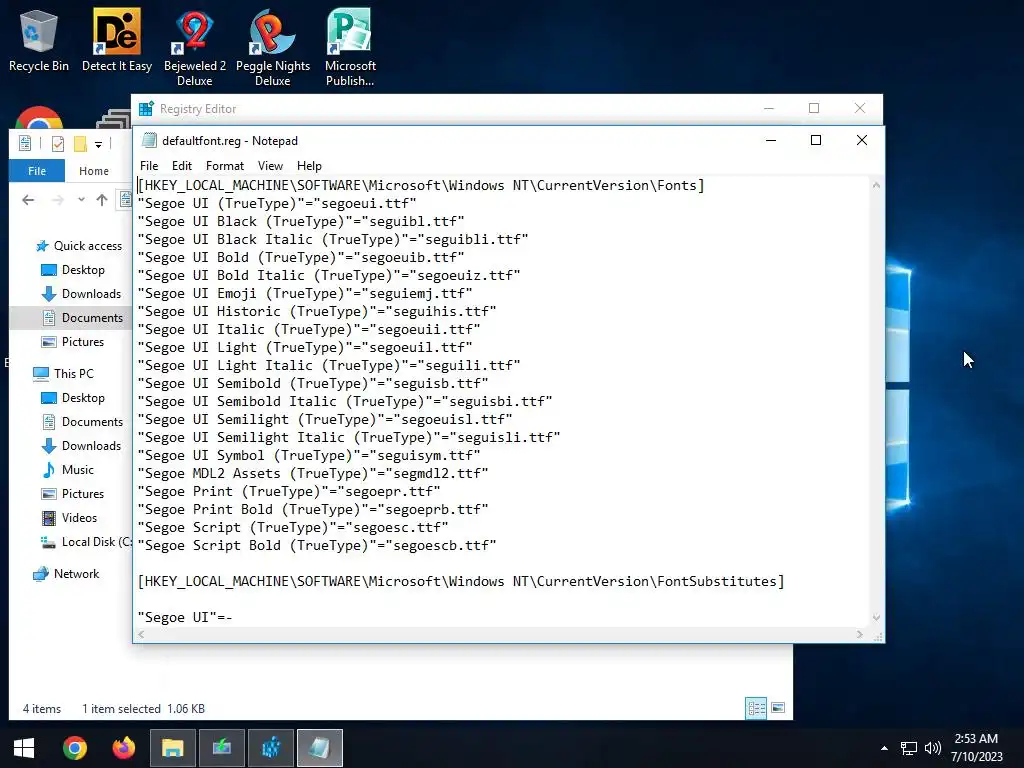Viewport: 1024px width, 768px height.
Task: Click the "Segoe UI Emoji (TrueType)" line
Action: 305,293
